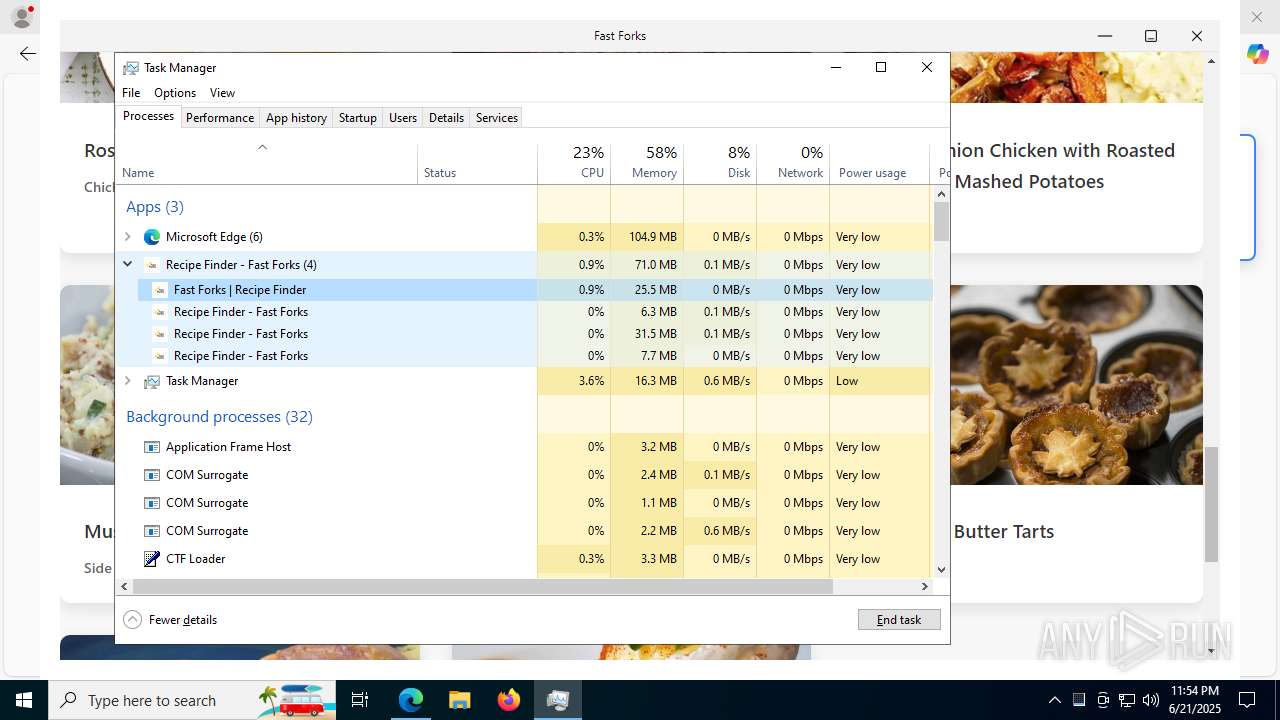The image size is (1280, 720).
Task: Click the Fast Forks | Recipe Finder row icon
Action: 160,290
